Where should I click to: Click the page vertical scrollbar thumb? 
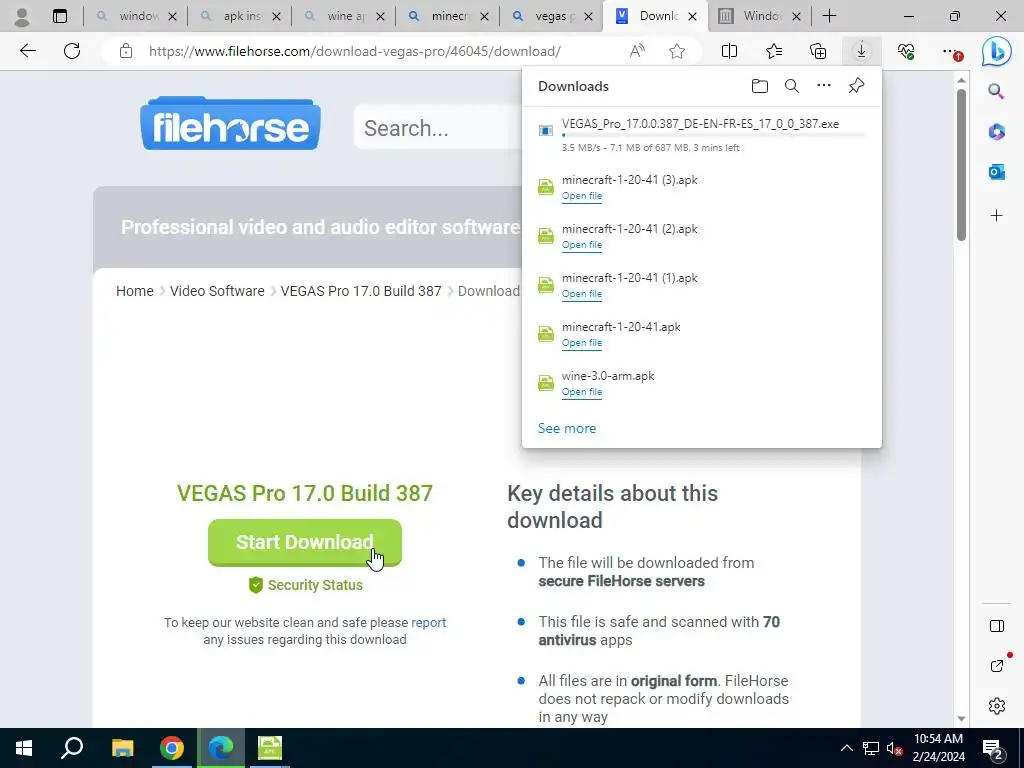point(961,165)
